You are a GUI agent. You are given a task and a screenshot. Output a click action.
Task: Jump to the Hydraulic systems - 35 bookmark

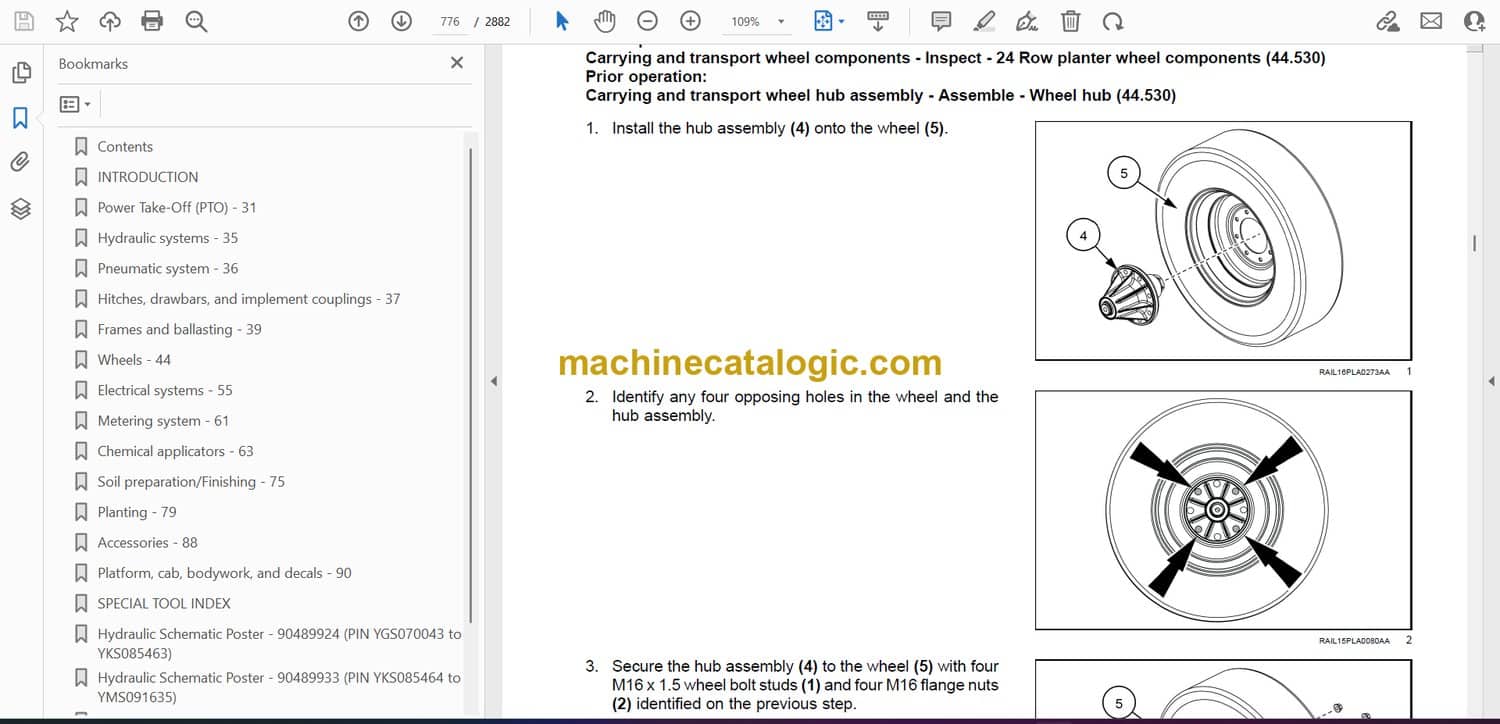point(167,238)
